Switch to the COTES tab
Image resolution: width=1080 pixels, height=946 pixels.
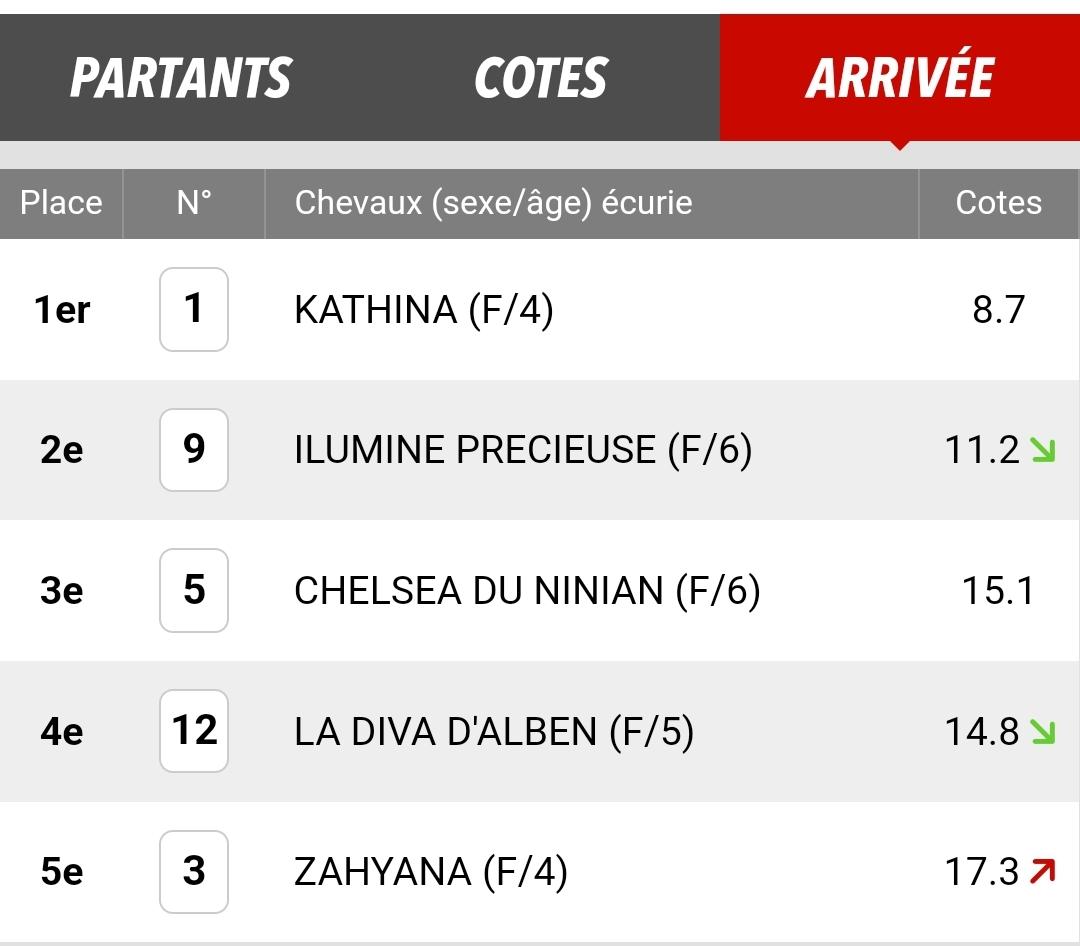[540, 77]
